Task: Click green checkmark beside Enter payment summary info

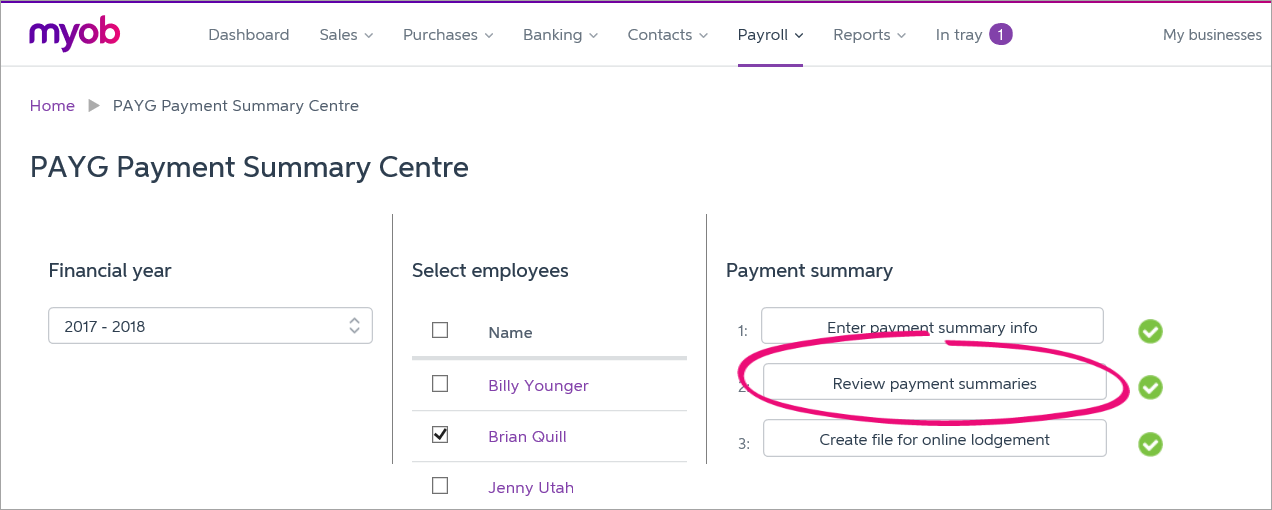Action: [1150, 331]
